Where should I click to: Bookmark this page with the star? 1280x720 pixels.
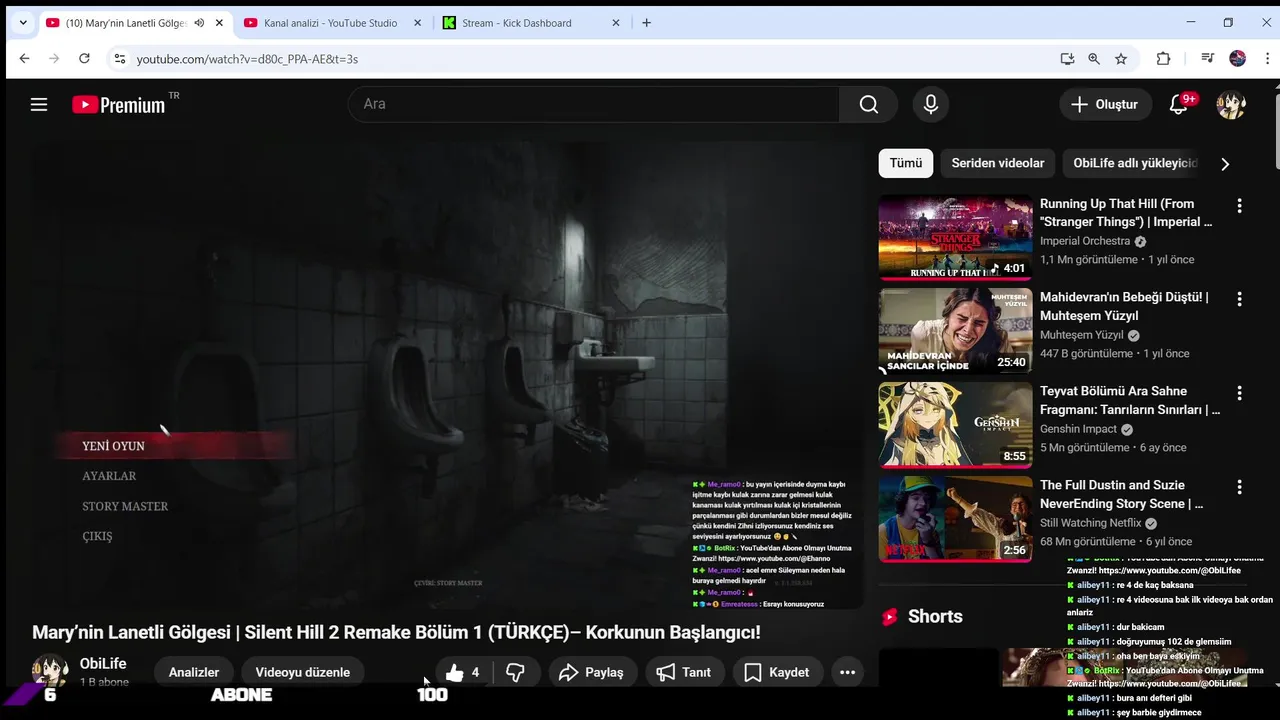[x=1121, y=59]
